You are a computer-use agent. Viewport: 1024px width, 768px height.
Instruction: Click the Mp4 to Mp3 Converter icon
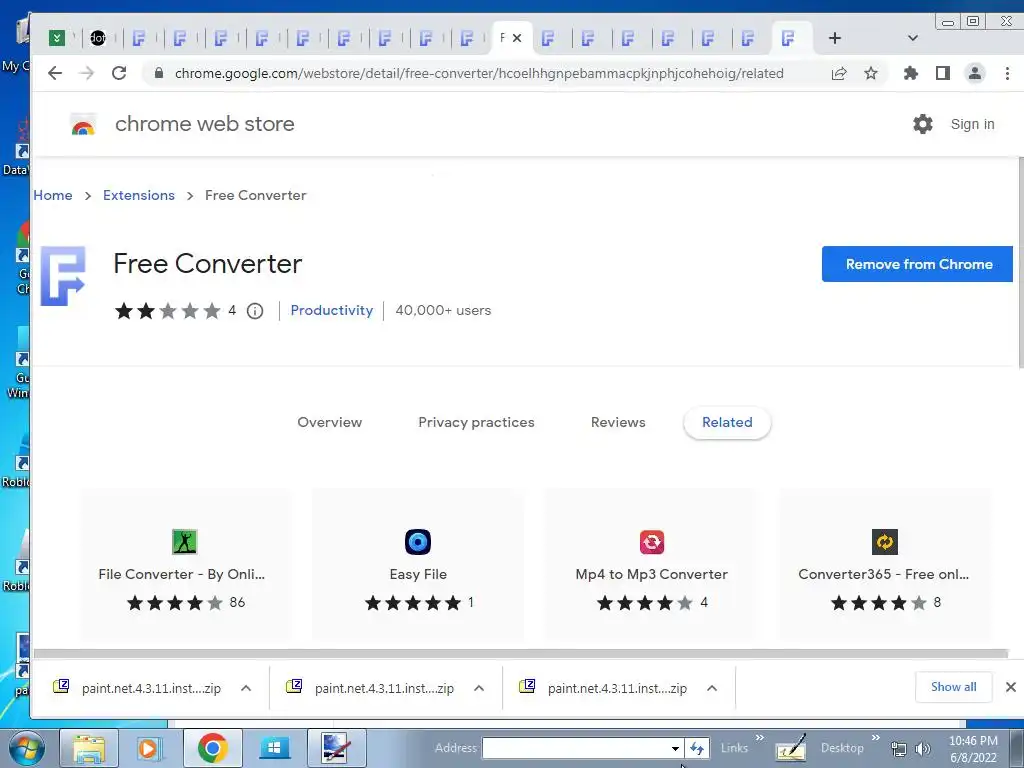tap(652, 542)
